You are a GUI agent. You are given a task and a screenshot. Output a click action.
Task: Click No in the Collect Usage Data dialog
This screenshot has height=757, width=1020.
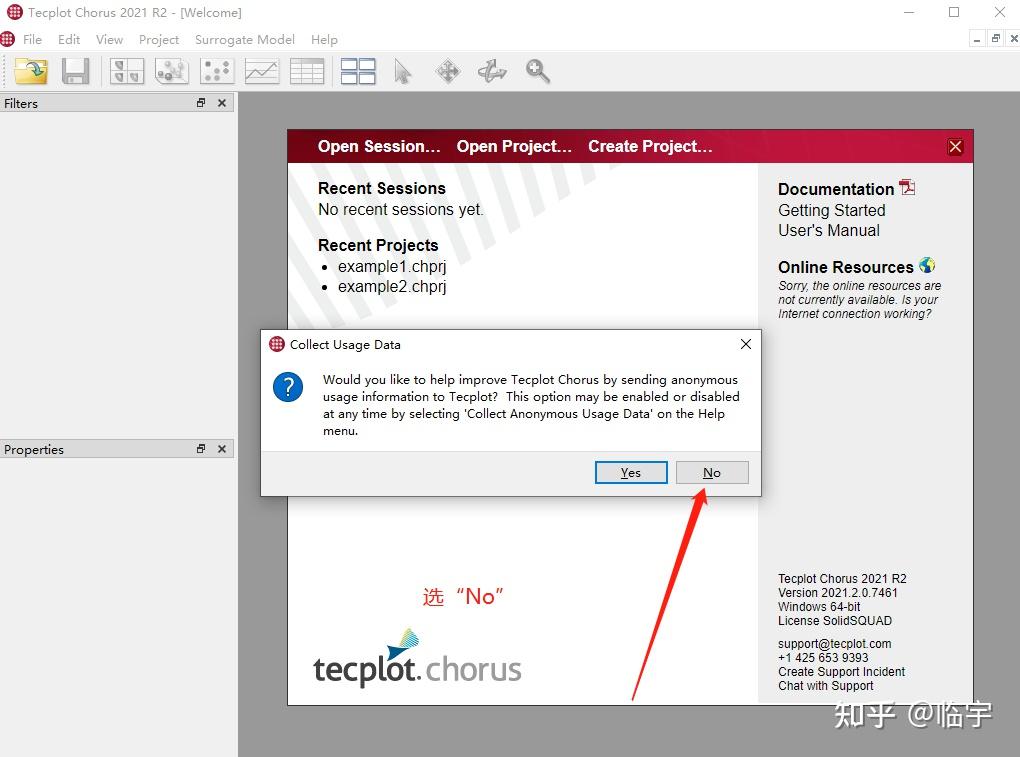pos(712,472)
